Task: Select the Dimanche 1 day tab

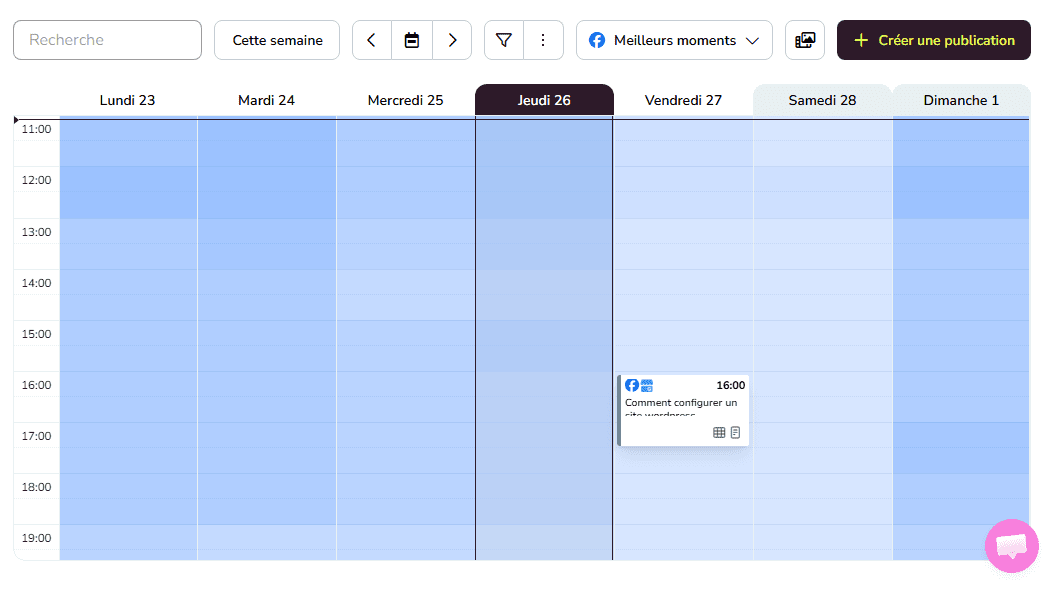Action: [961, 100]
